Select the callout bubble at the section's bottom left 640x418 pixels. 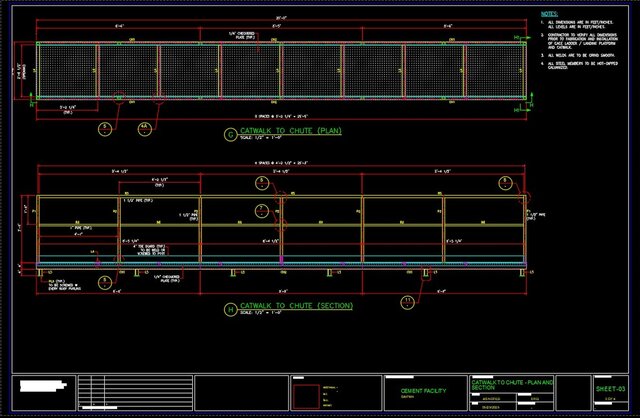(x=104, y=283)
